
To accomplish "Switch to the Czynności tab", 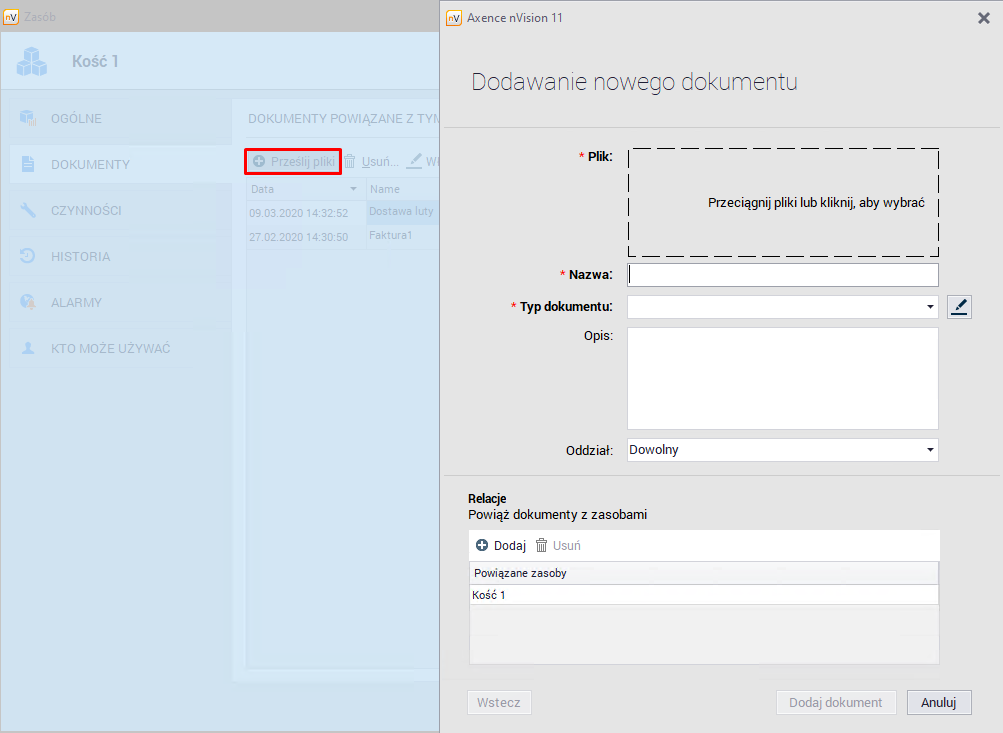I will 86,211.
